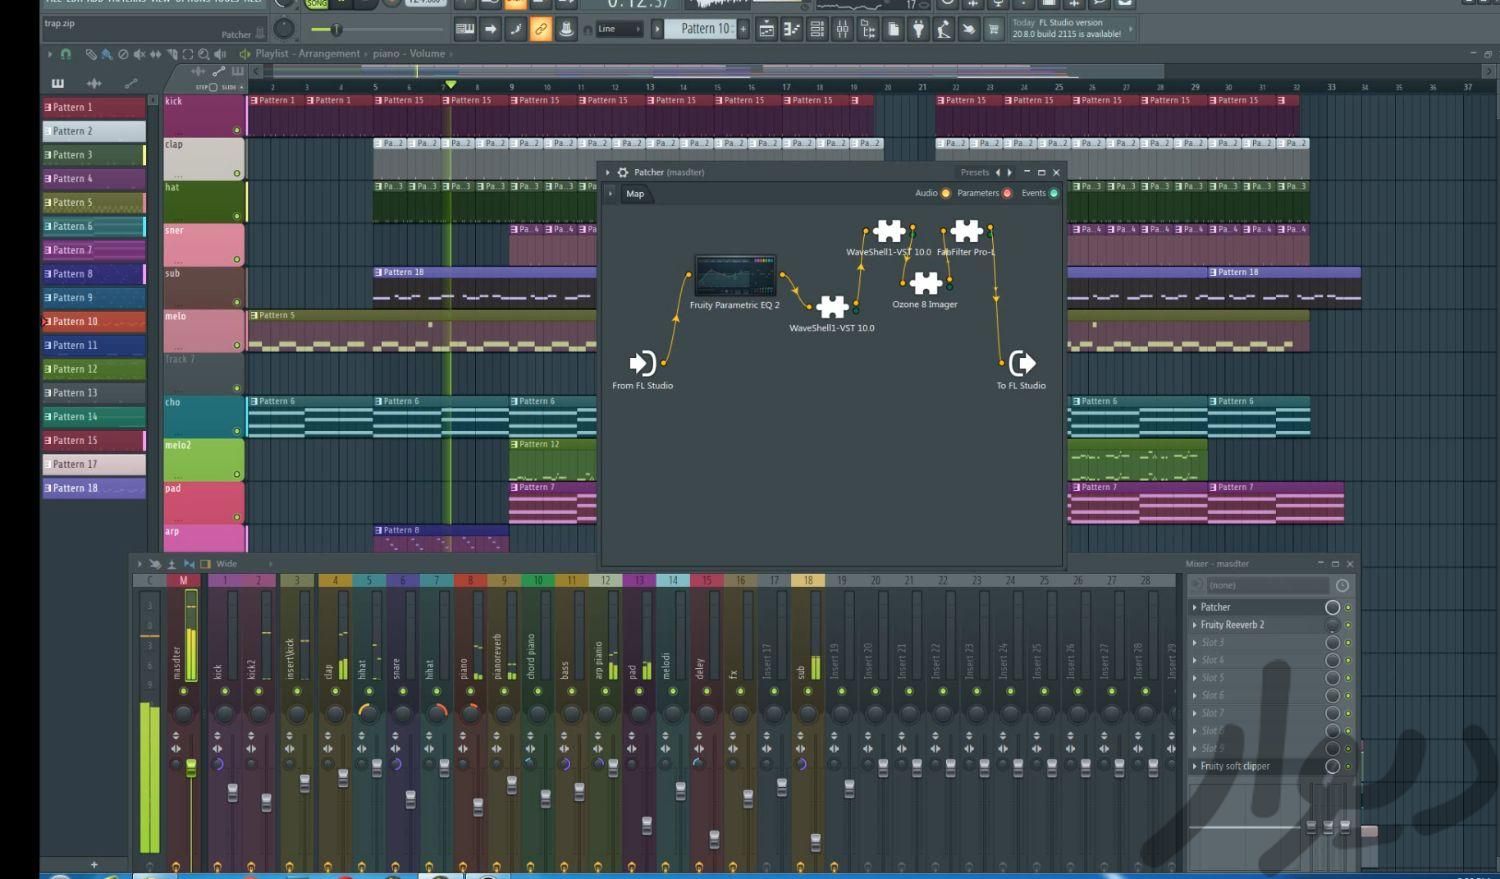Select the lower WaveShell1-VST 10.0 node

coord(832,306)
